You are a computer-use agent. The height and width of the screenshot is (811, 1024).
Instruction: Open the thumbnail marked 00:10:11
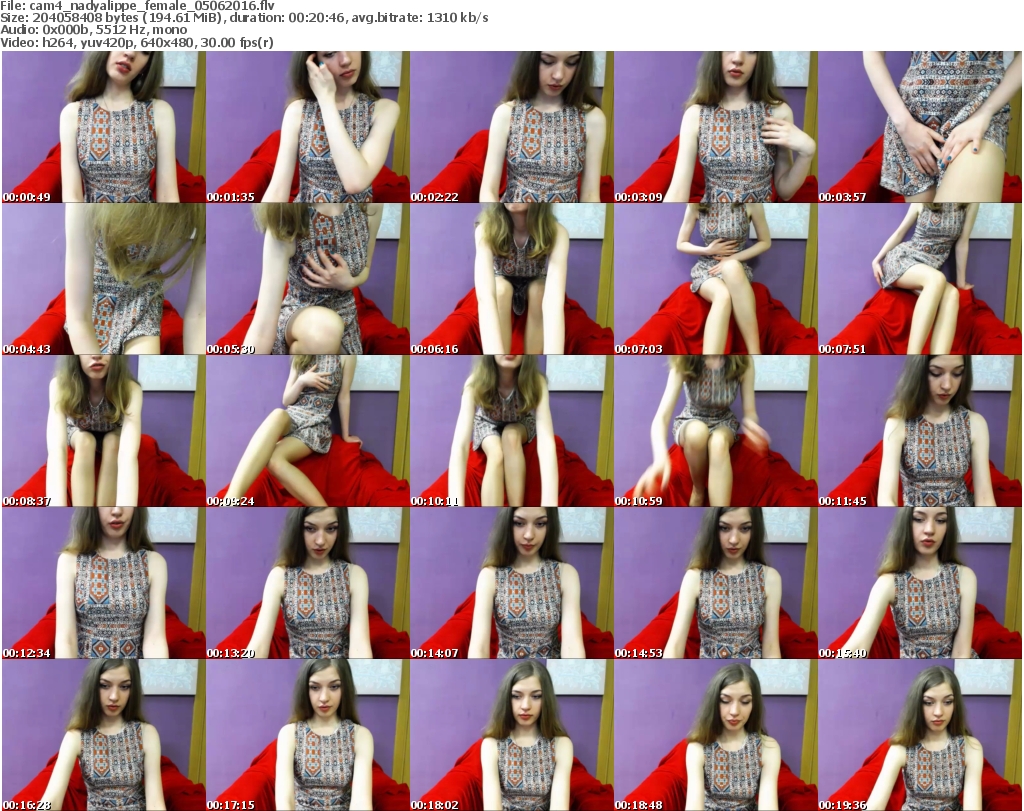tap(511, 431)
